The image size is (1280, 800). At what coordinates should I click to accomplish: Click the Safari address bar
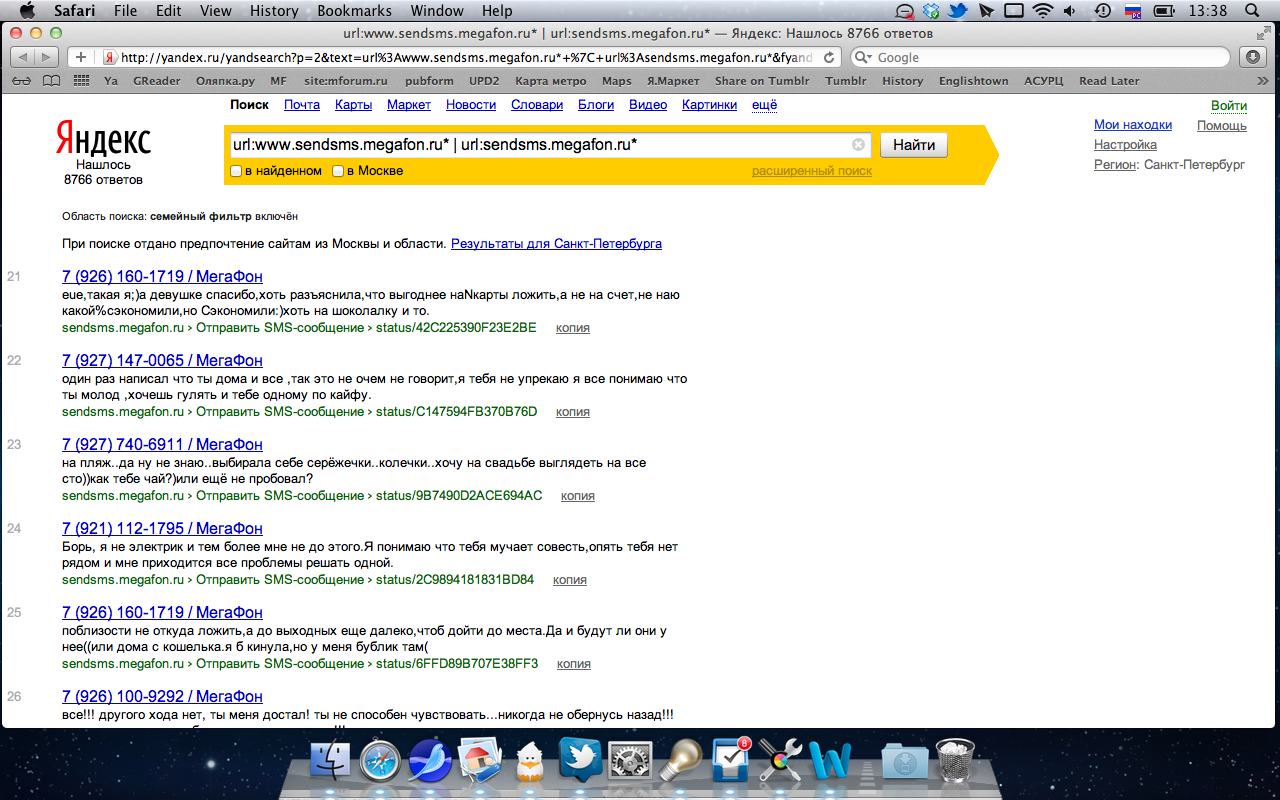tap(470, 57)
